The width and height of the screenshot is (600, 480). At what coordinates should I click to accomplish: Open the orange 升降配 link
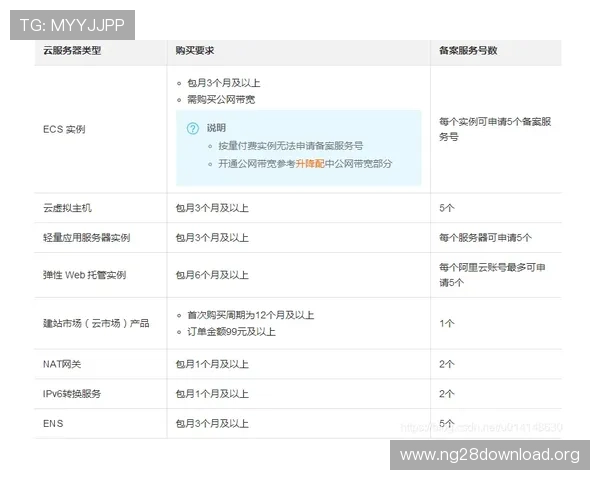click(310, 164)
